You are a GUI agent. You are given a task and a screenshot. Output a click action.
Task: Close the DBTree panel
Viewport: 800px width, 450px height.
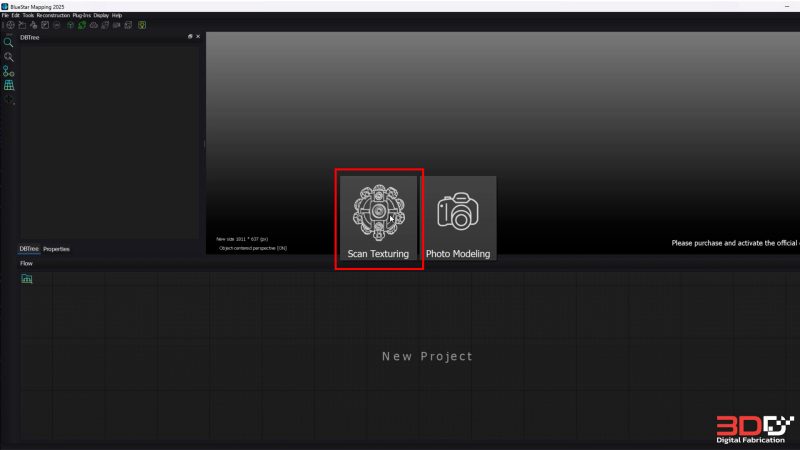point(198,37)
